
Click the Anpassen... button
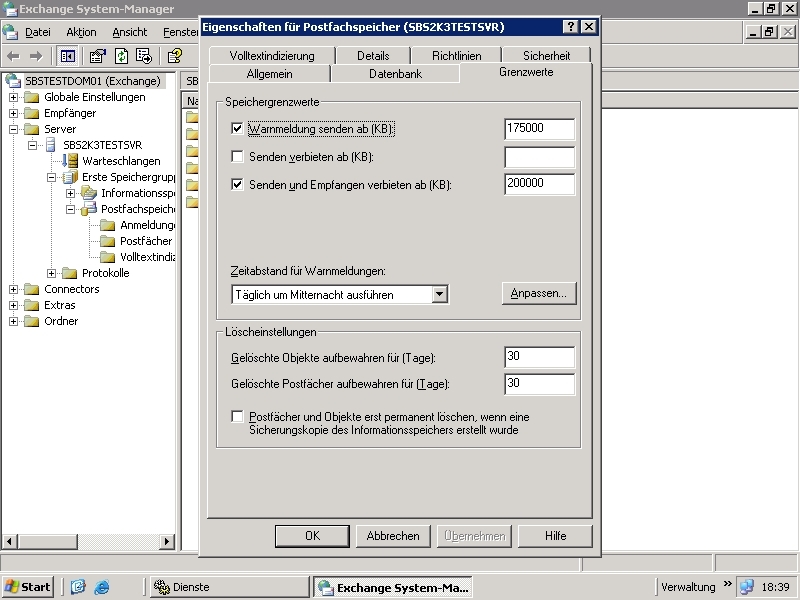pyautogui.click(x=539, y=293)
